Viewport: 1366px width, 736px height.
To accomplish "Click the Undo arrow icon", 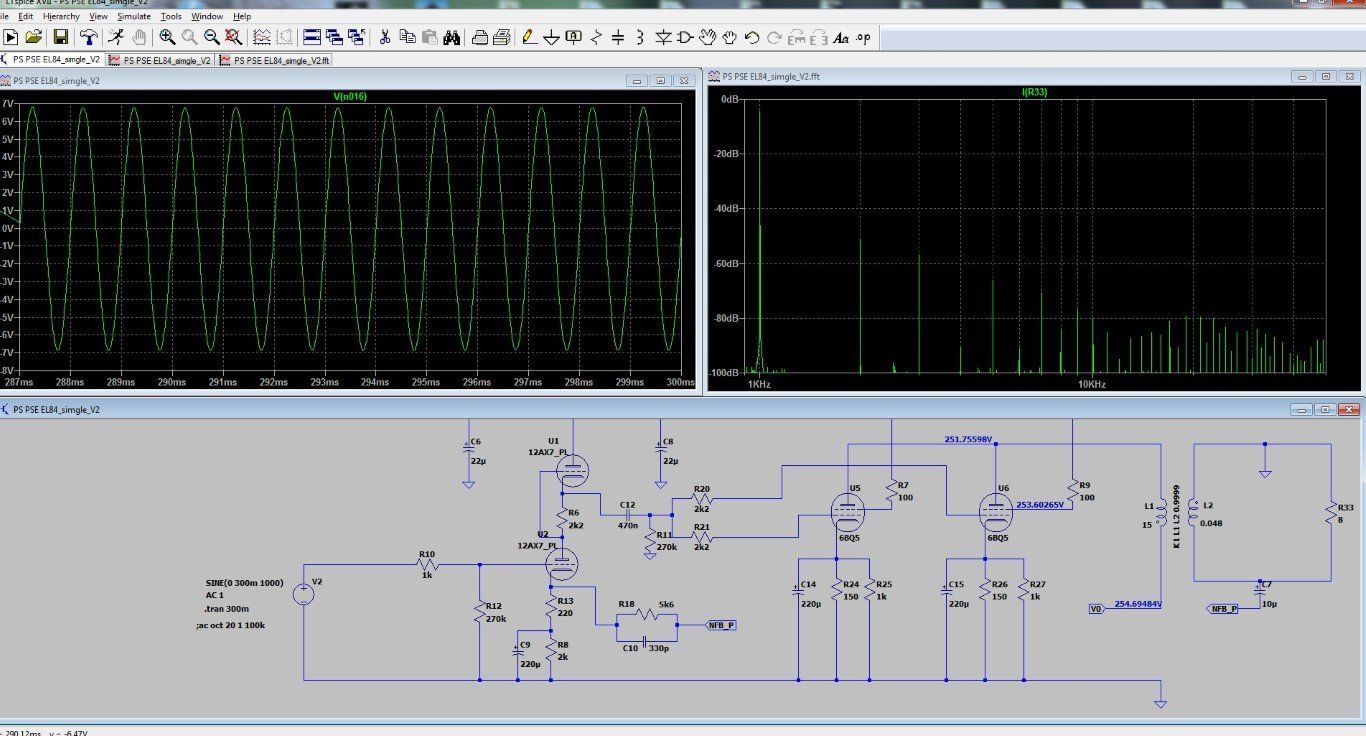I will (x=752, y=37).
